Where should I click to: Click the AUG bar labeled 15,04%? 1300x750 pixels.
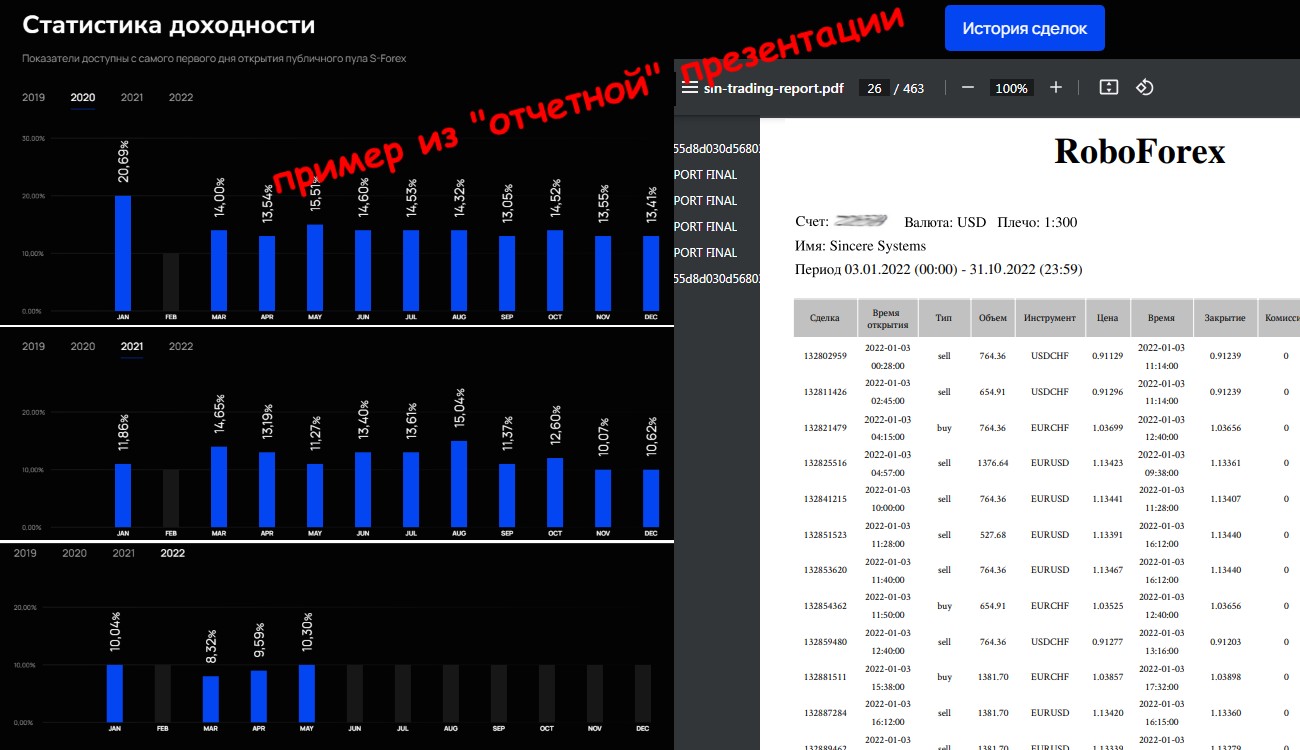coord(459,484)
